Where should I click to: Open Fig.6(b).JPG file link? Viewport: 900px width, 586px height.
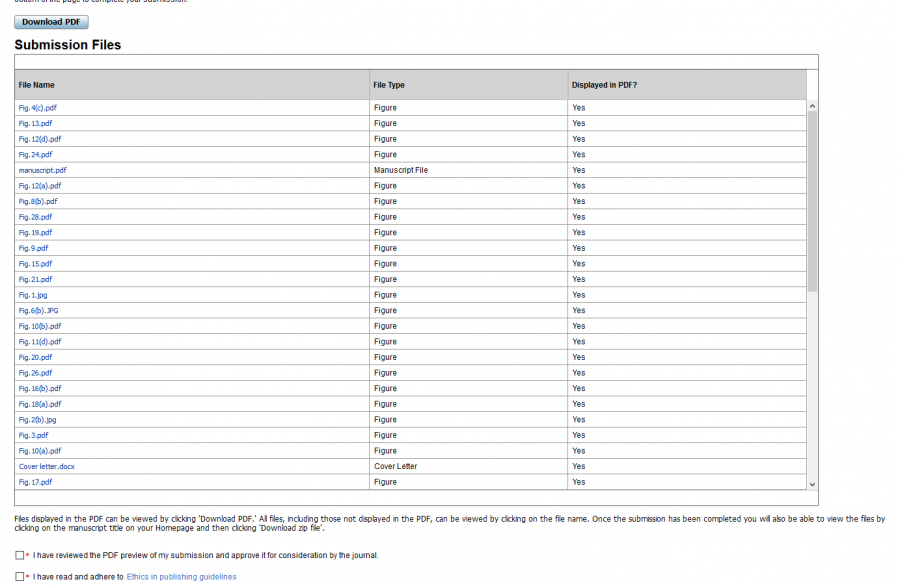pos(39,310)
